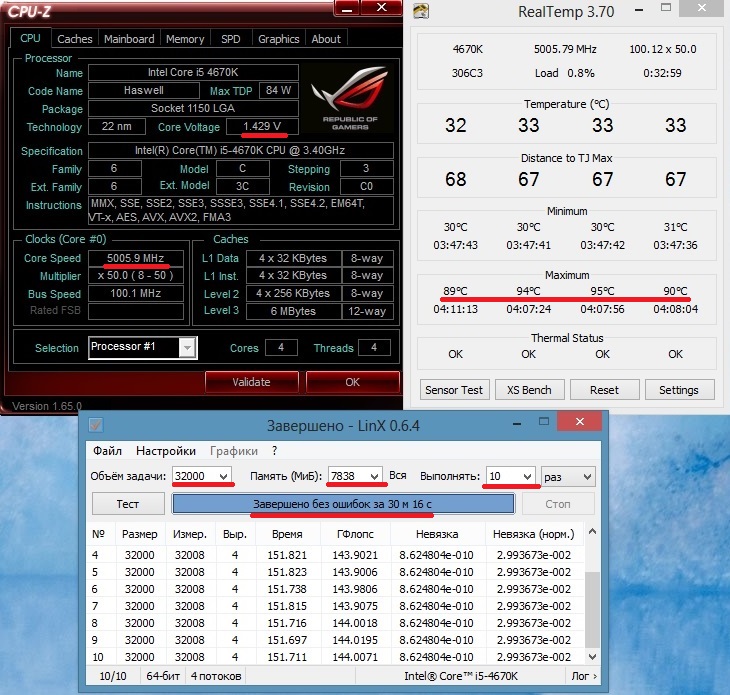Click the Level 3 cache value 6 MBytes
This screenshot has height=695, width=730.
tap(293, 311)
